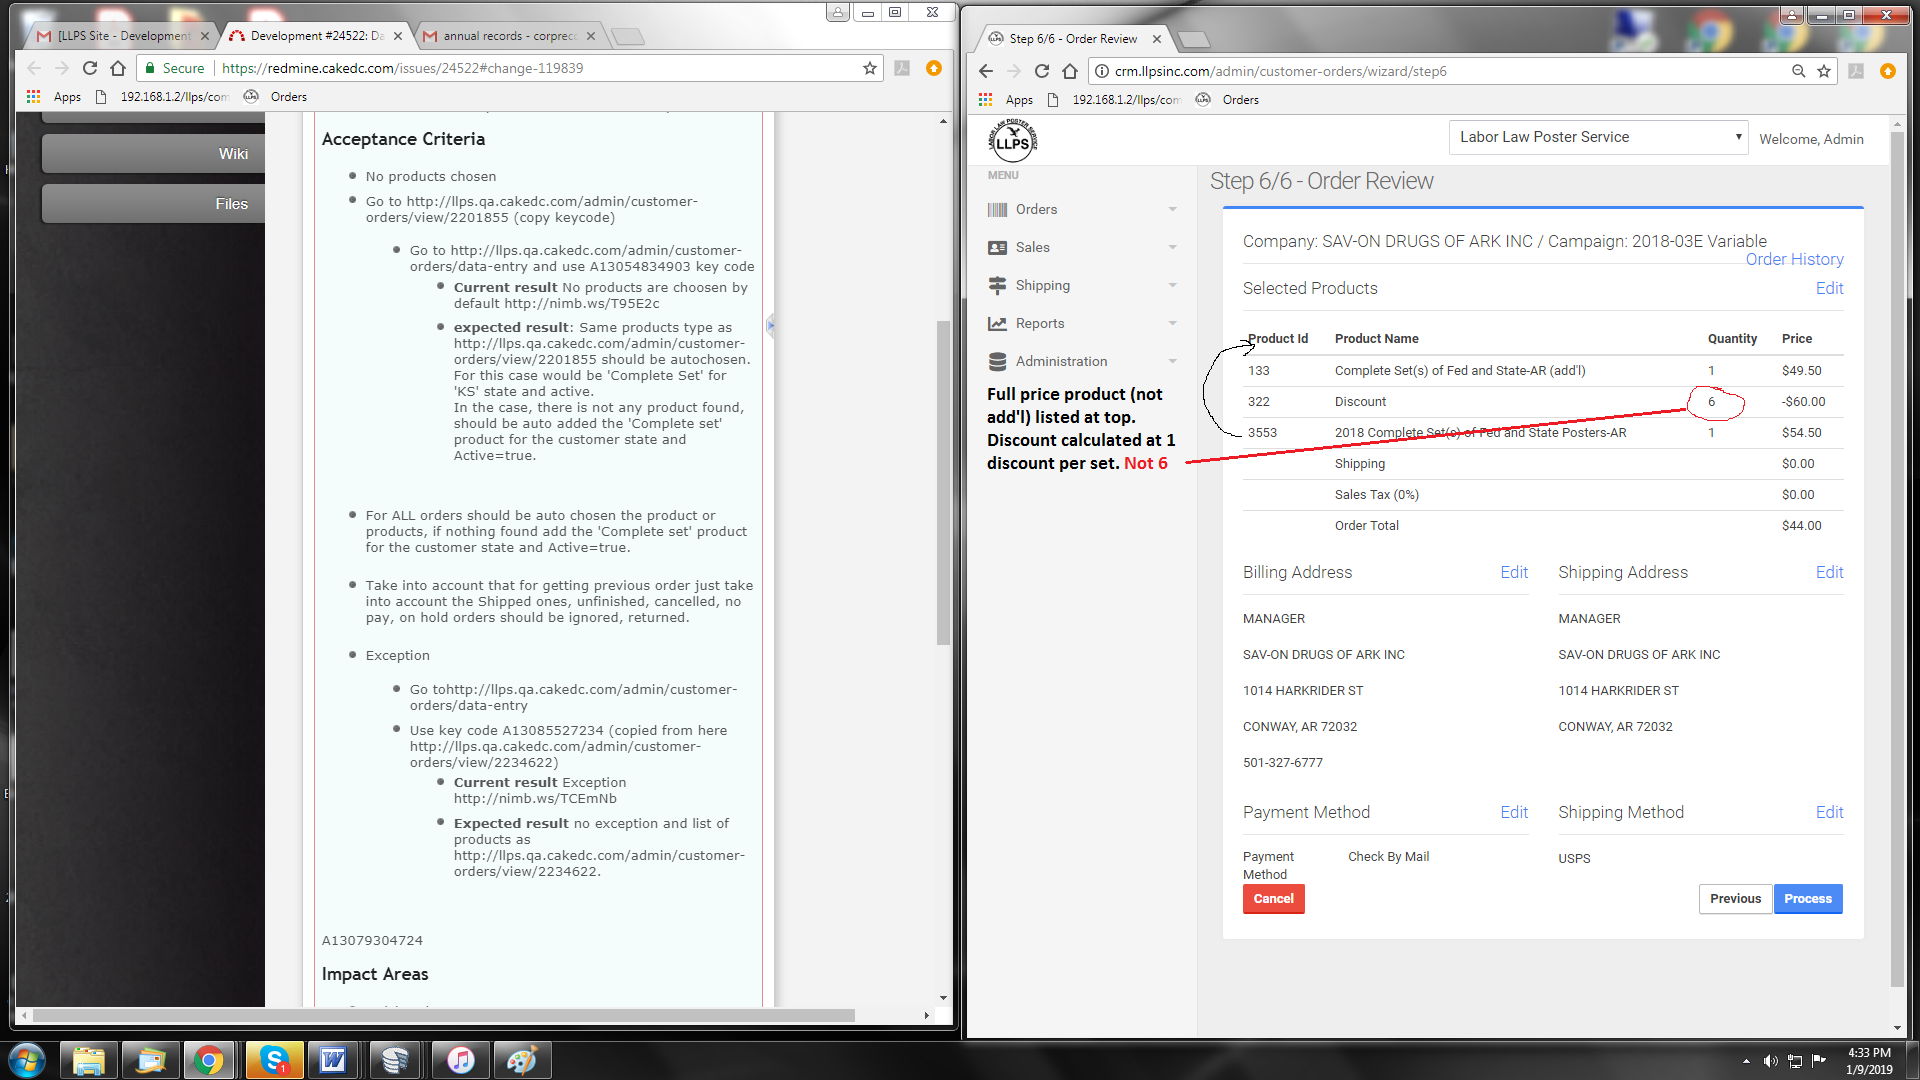The image size is (1920, 1080).
Task: Click the zoom magnifier icon in the CRM address bar
Action: click(1798, 71)
